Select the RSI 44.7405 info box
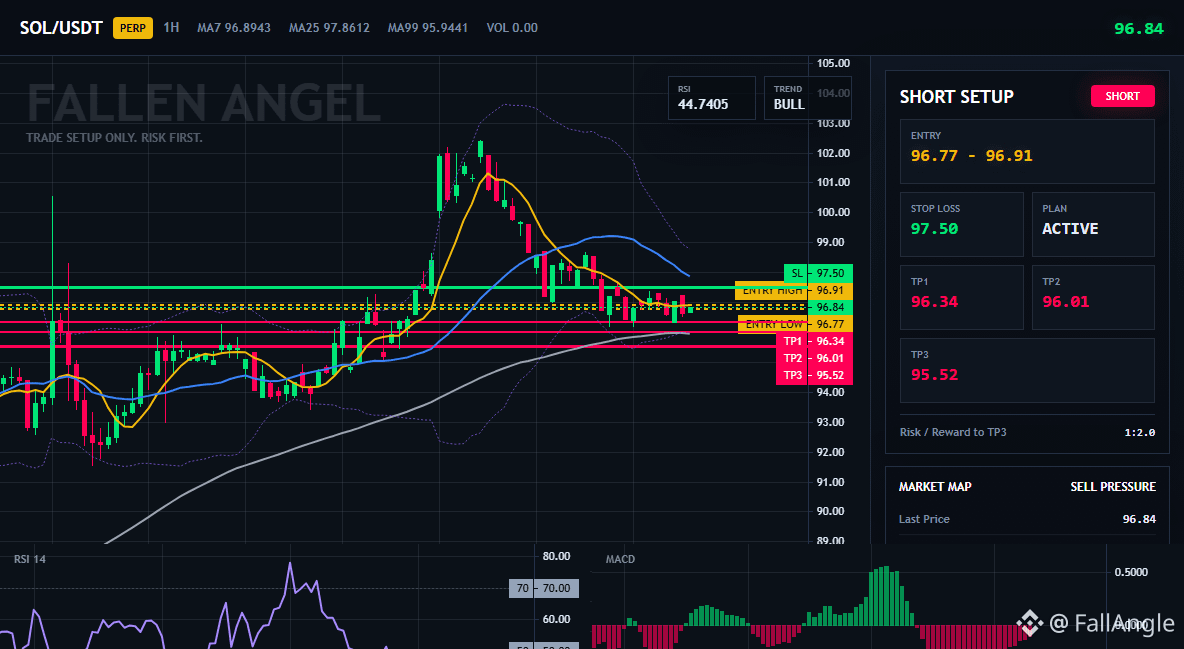 tap(711, 98)
